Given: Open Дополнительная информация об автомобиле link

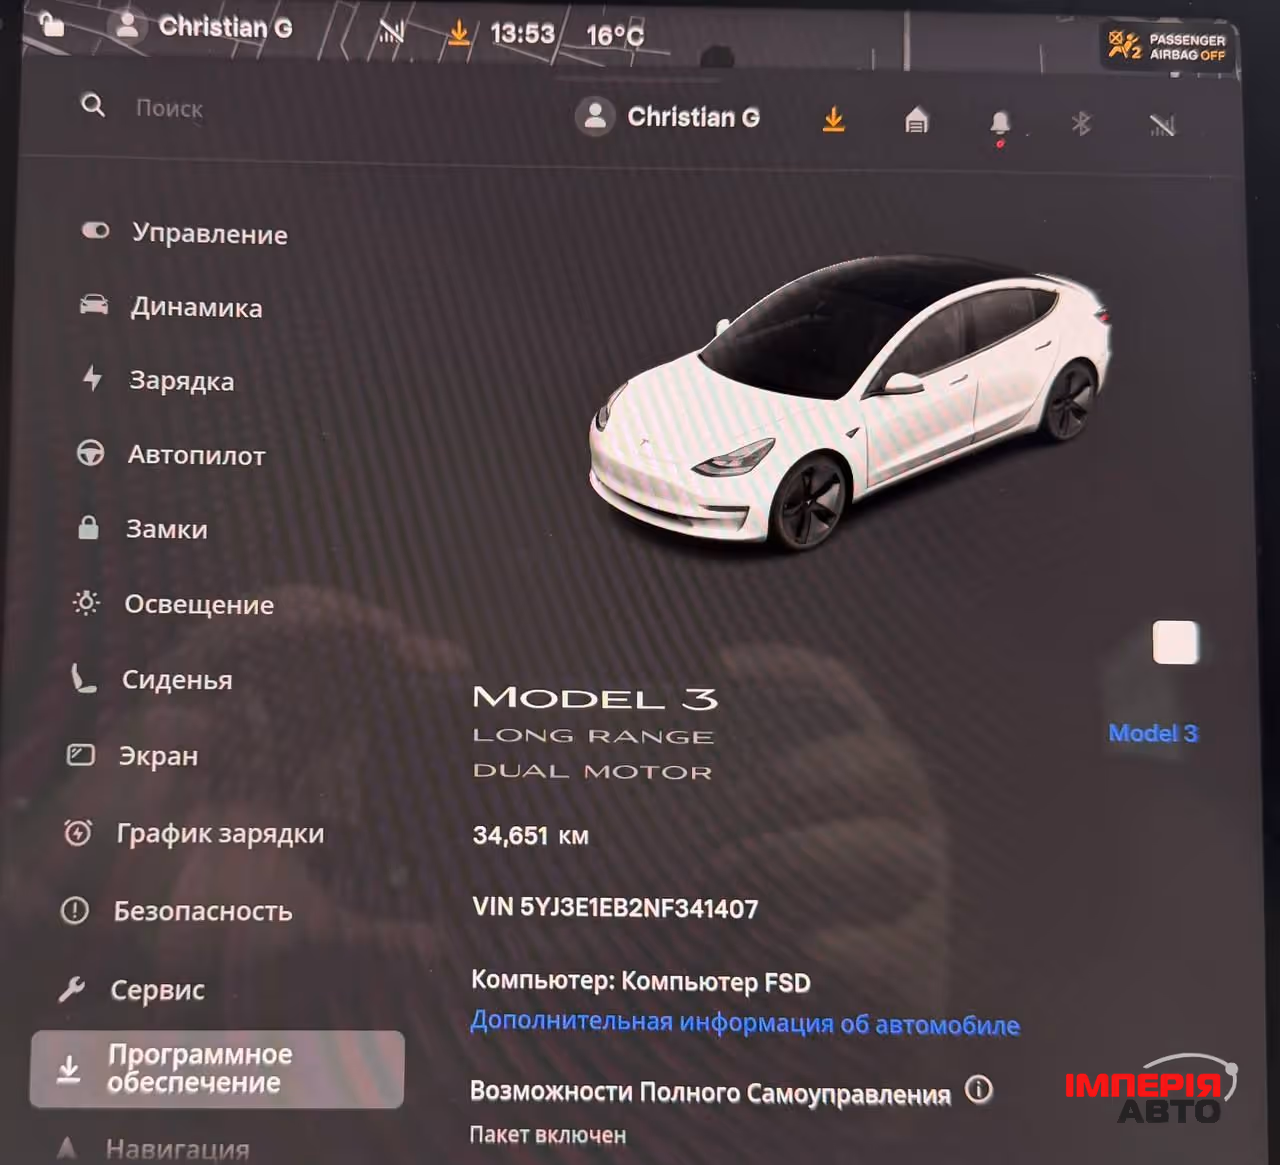Looking at the screenshot, I should pyautogui.click(x=745, y=1022).
